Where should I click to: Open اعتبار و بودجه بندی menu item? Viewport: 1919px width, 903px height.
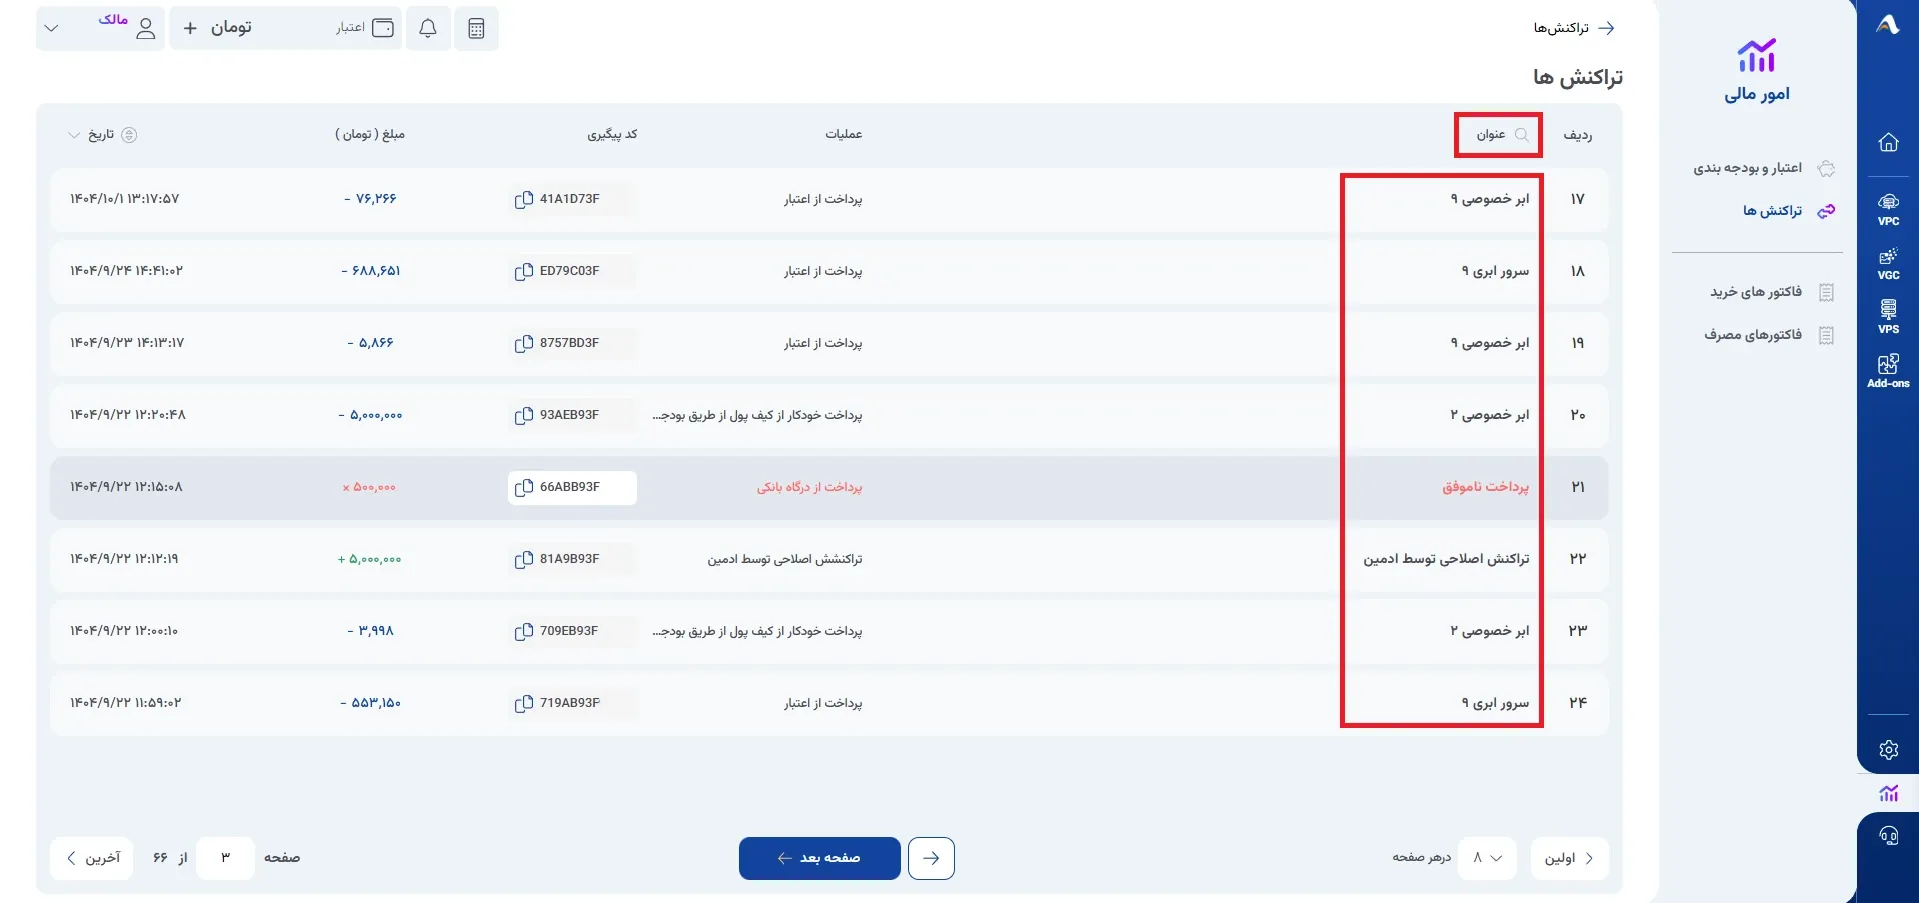(1763, 168)
